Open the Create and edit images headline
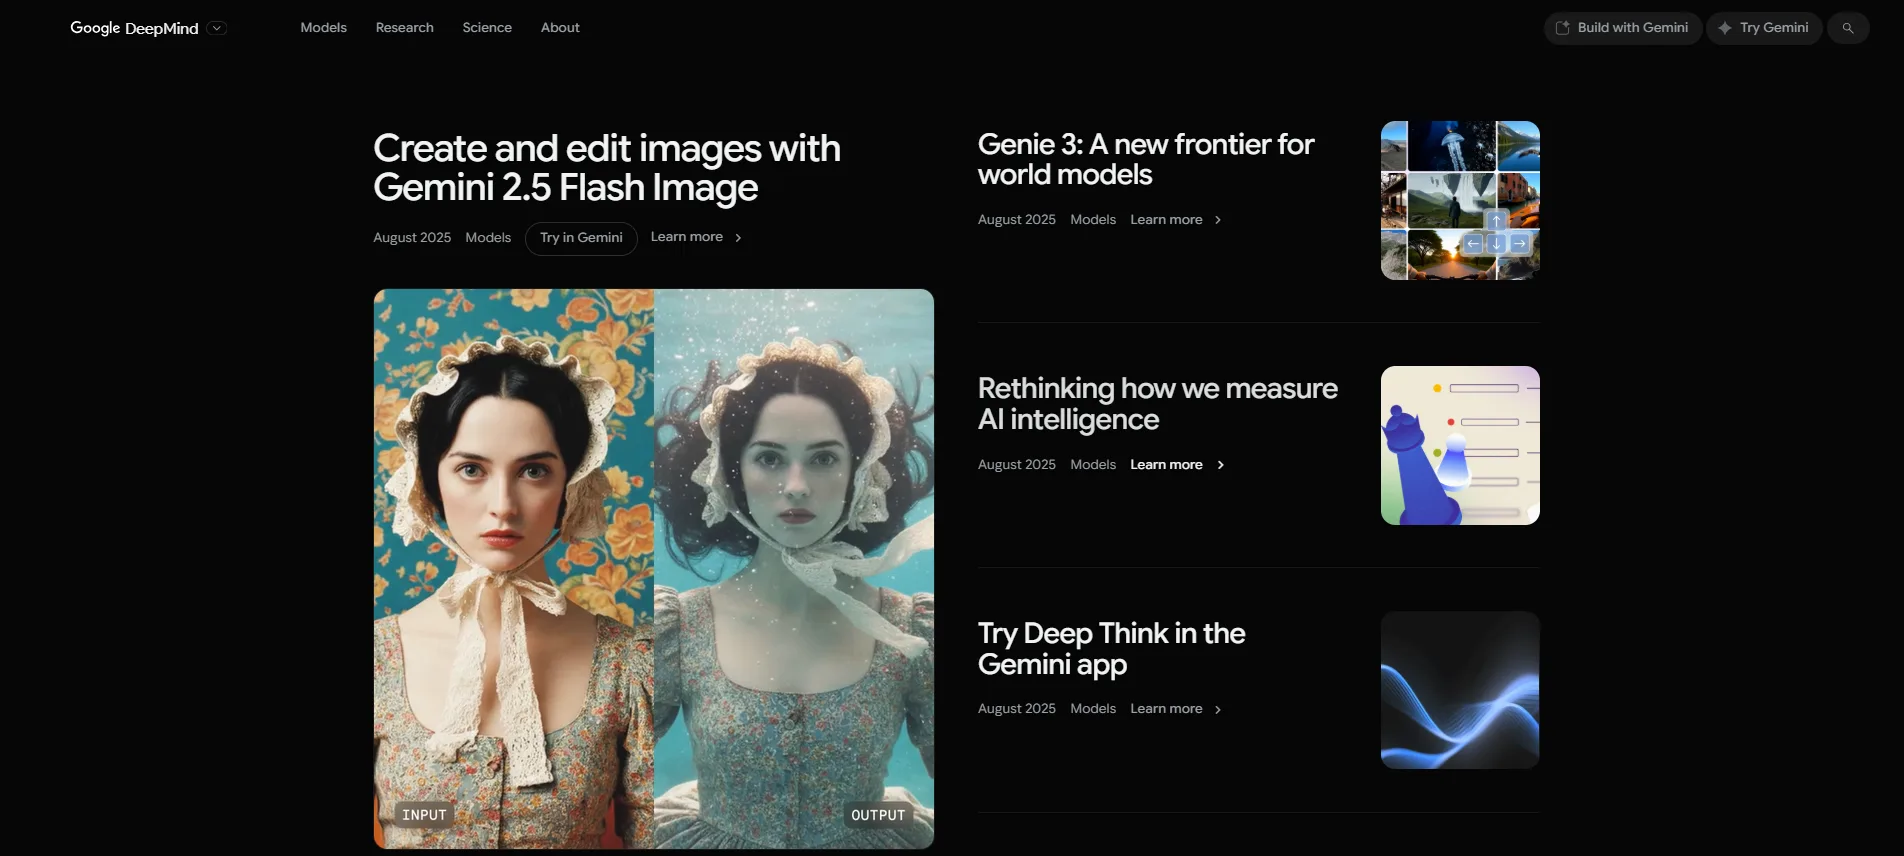This screenshot has height=856, width=1904. coord(607,167)
